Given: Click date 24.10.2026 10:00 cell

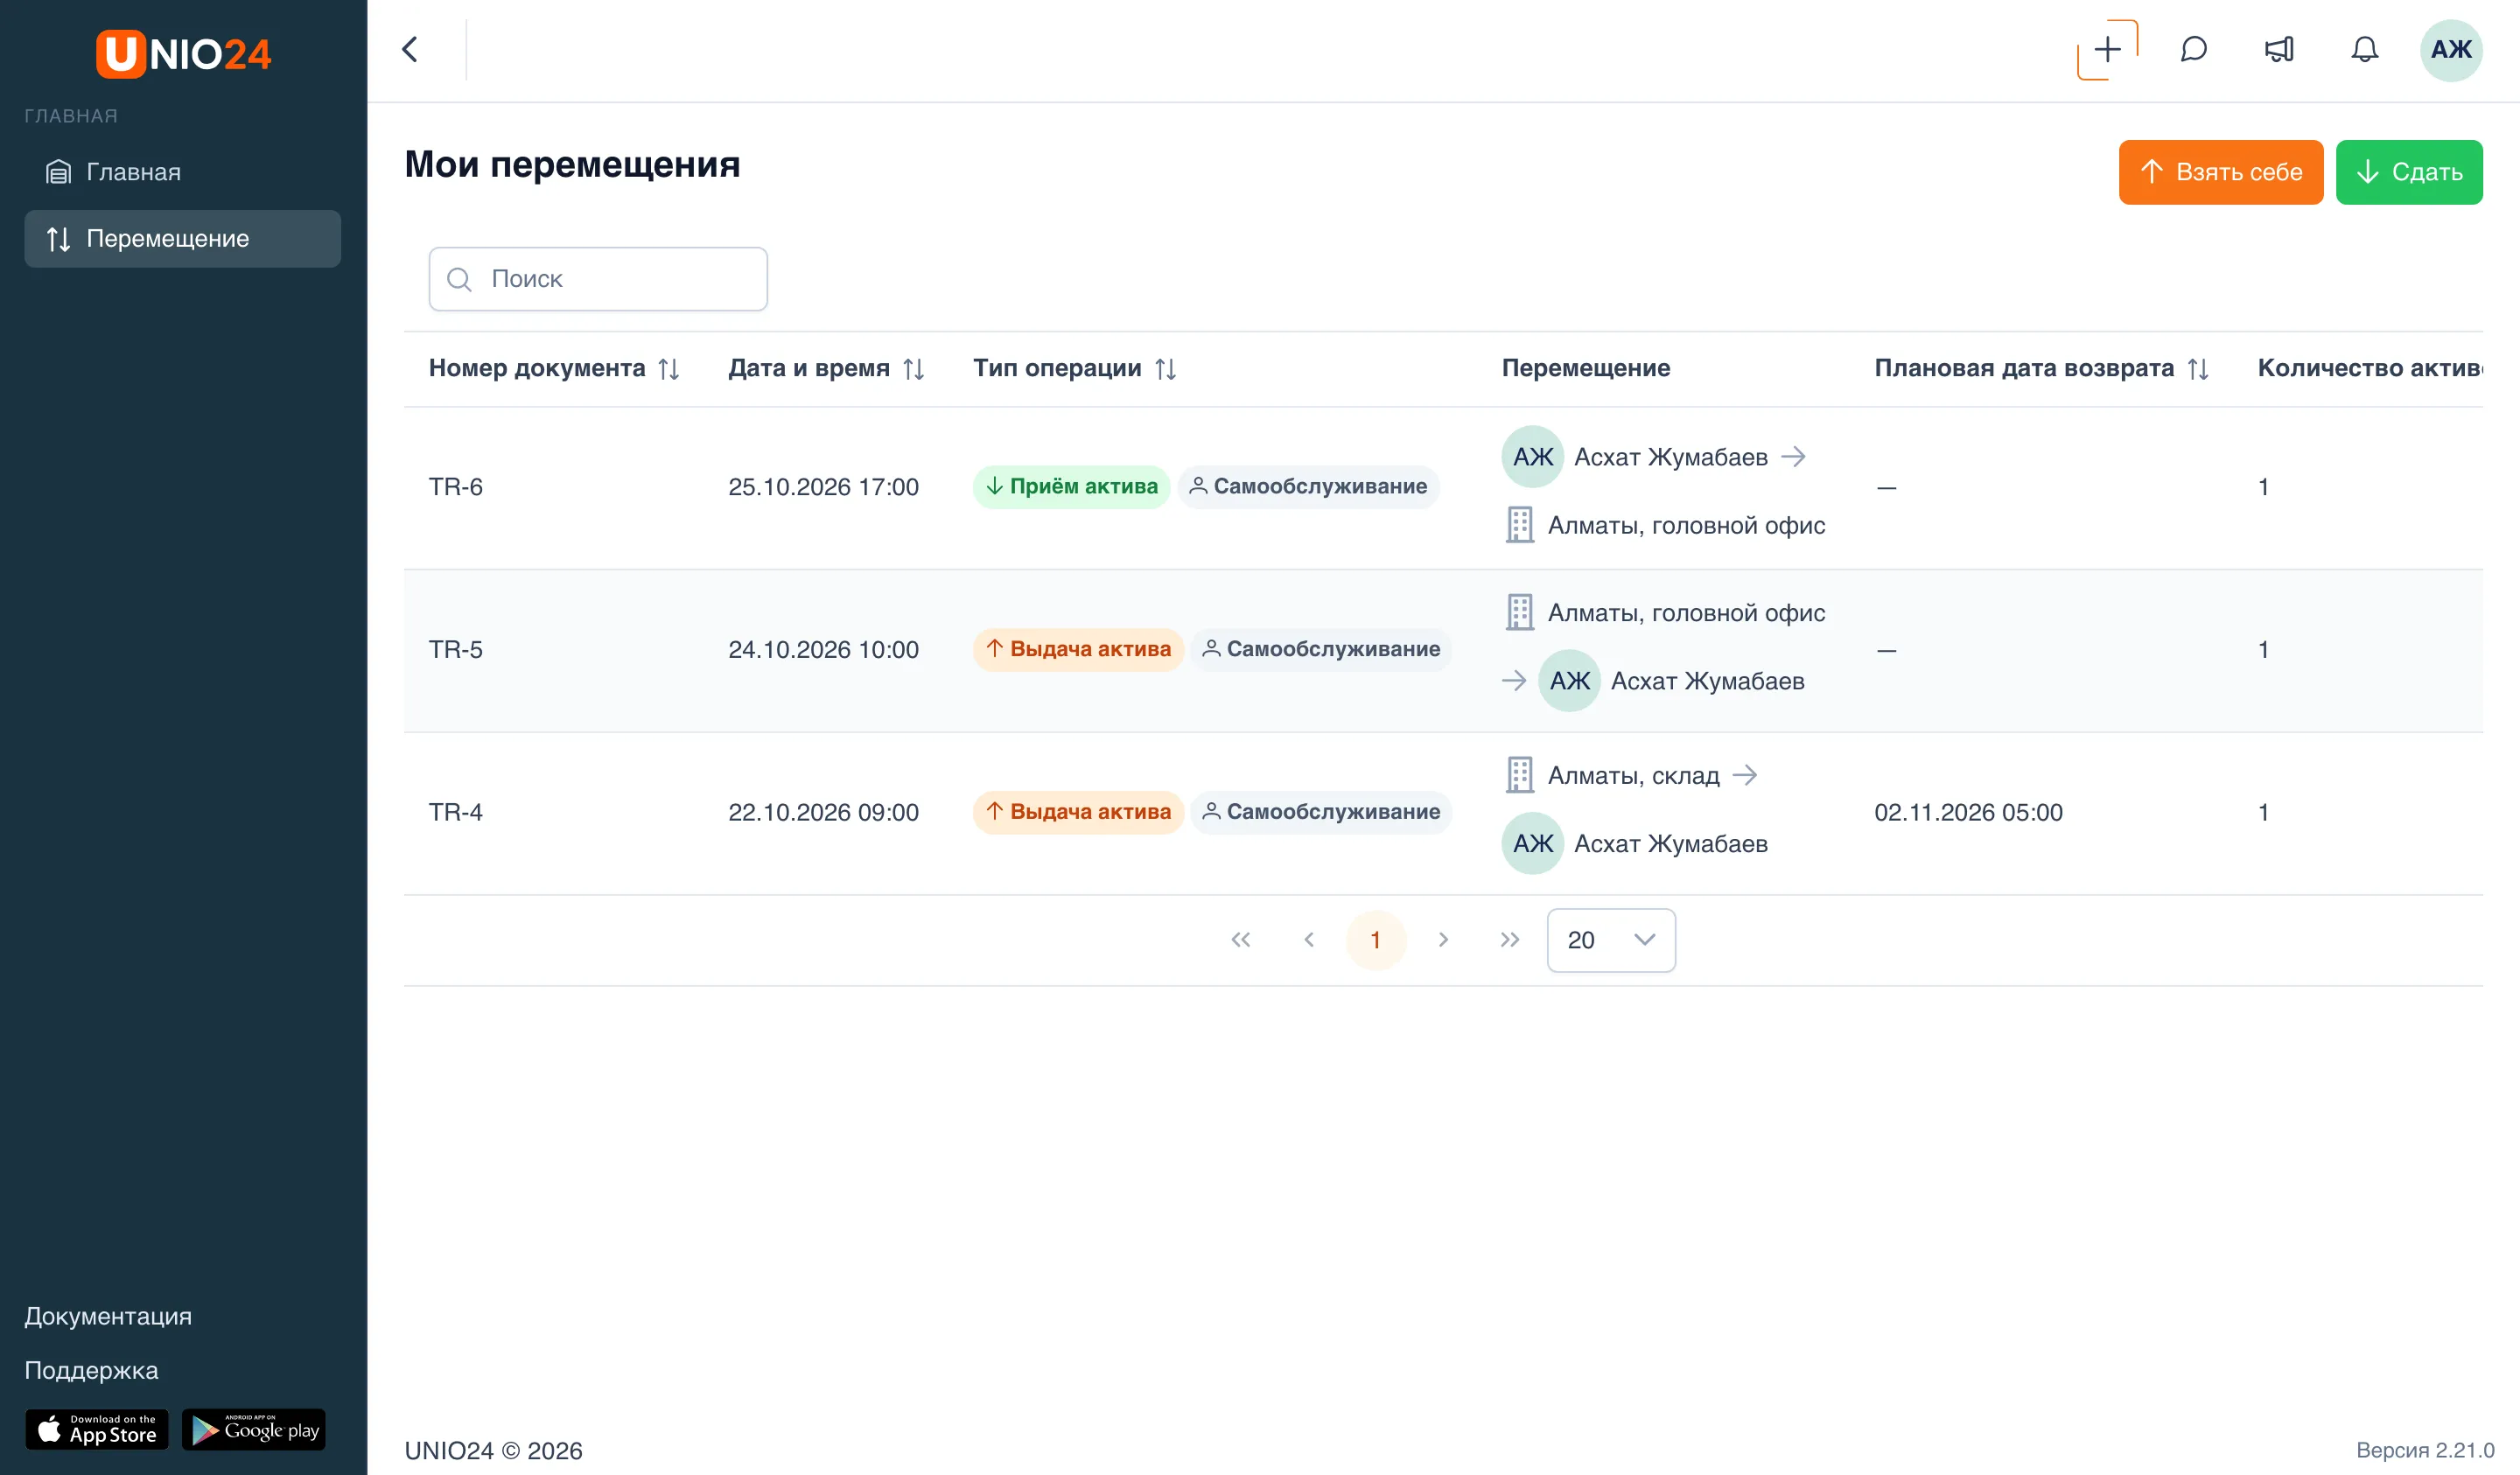Looking at the screenshot, I should pos(823,650).
